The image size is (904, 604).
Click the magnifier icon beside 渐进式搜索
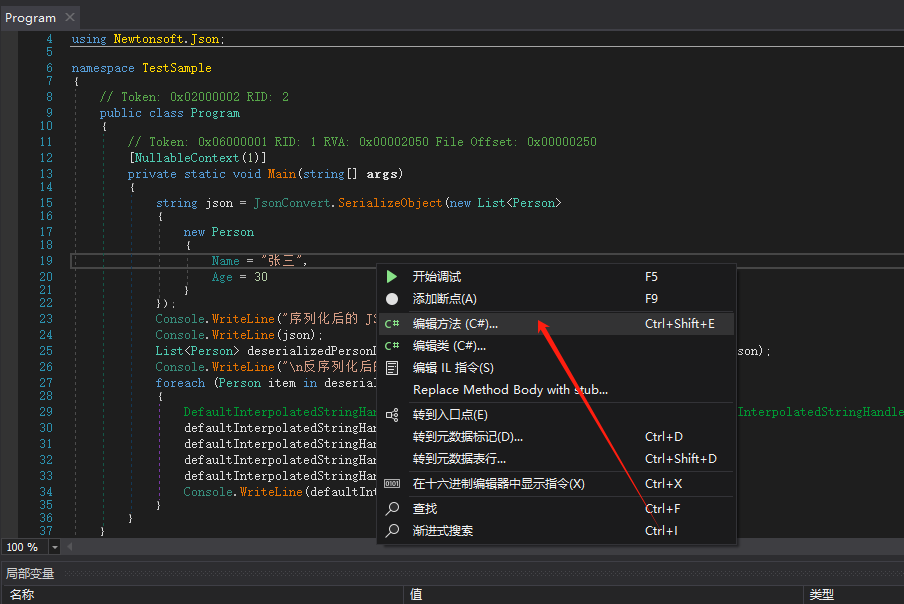tap(392, 531)
